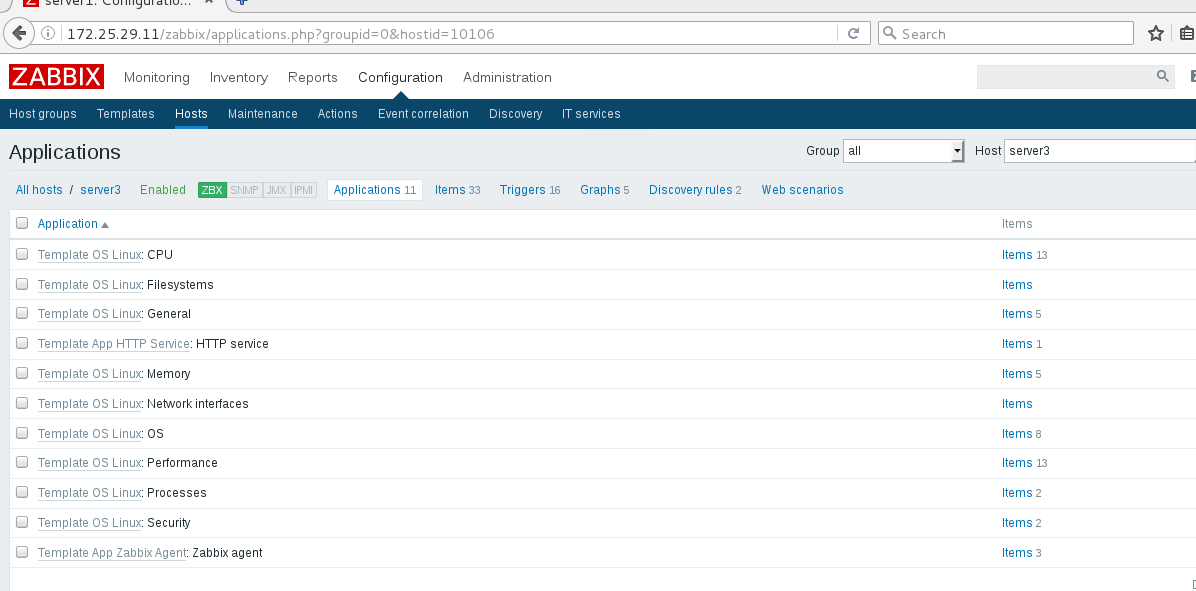The height and width of the screenshot is (591, 1196).
Task: Open Items link for Filesystems row
Action: tap(1017, 284)
